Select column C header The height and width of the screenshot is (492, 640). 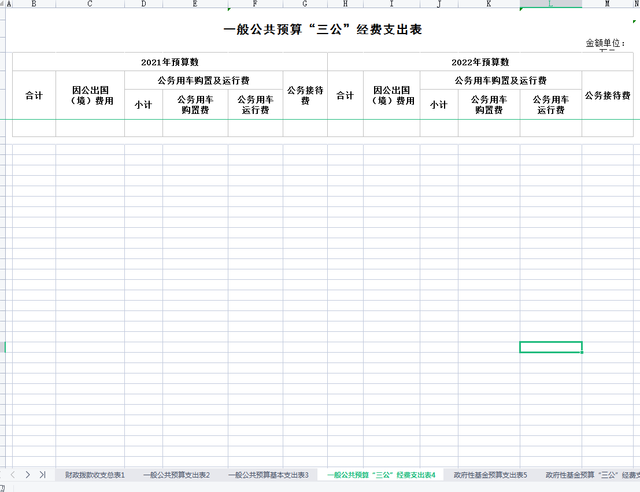90,4
